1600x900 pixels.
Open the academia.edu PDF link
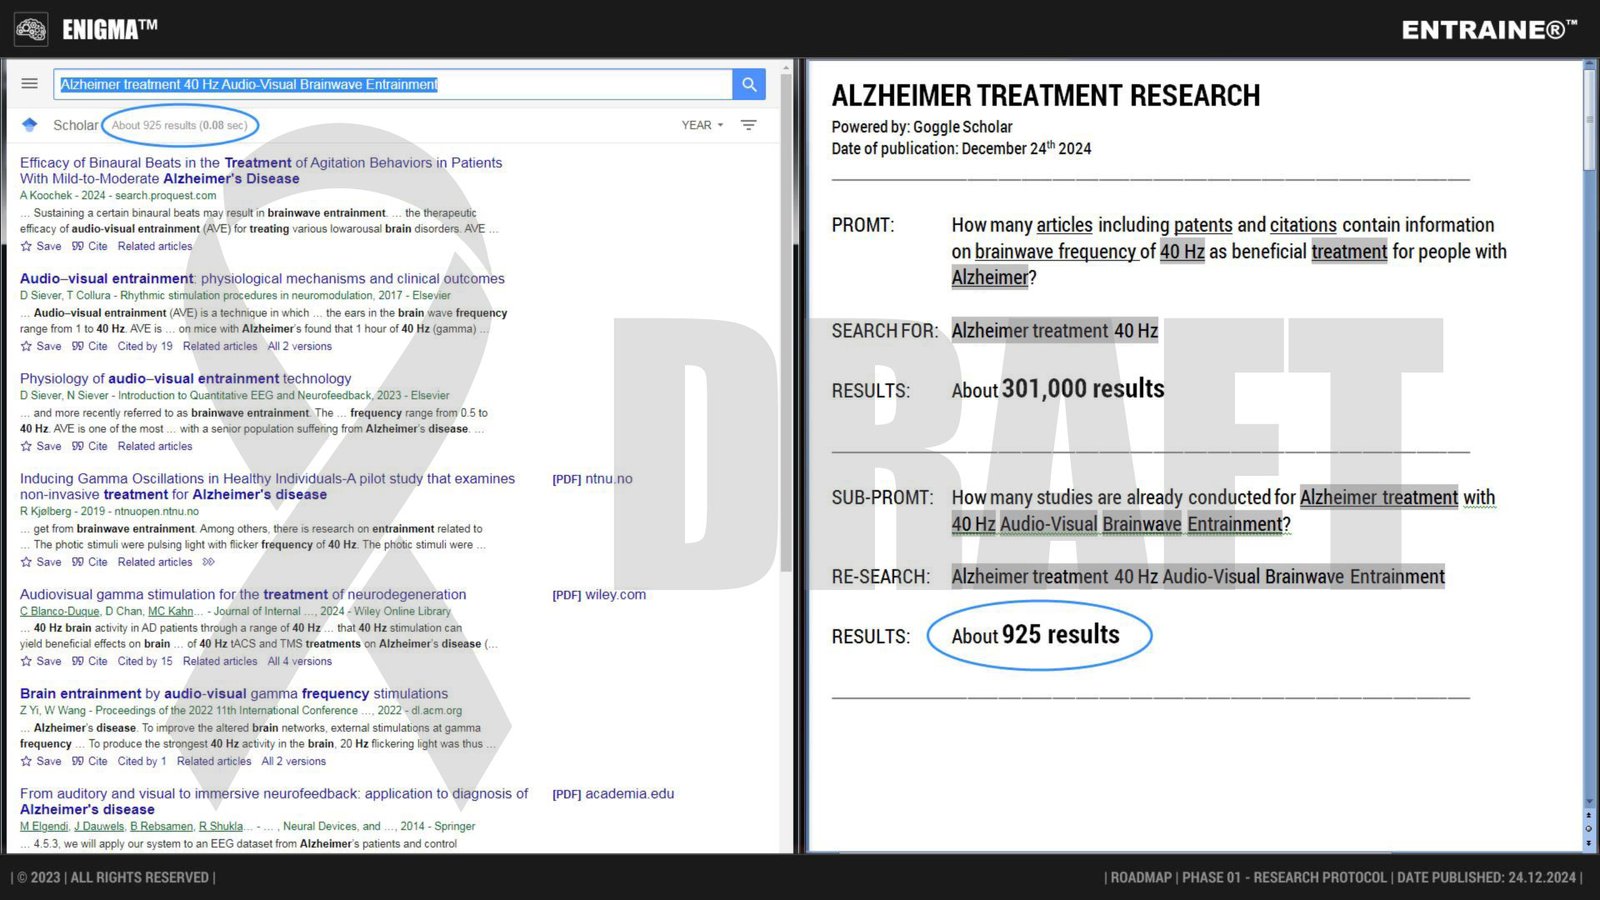click(x=613, y=793)
